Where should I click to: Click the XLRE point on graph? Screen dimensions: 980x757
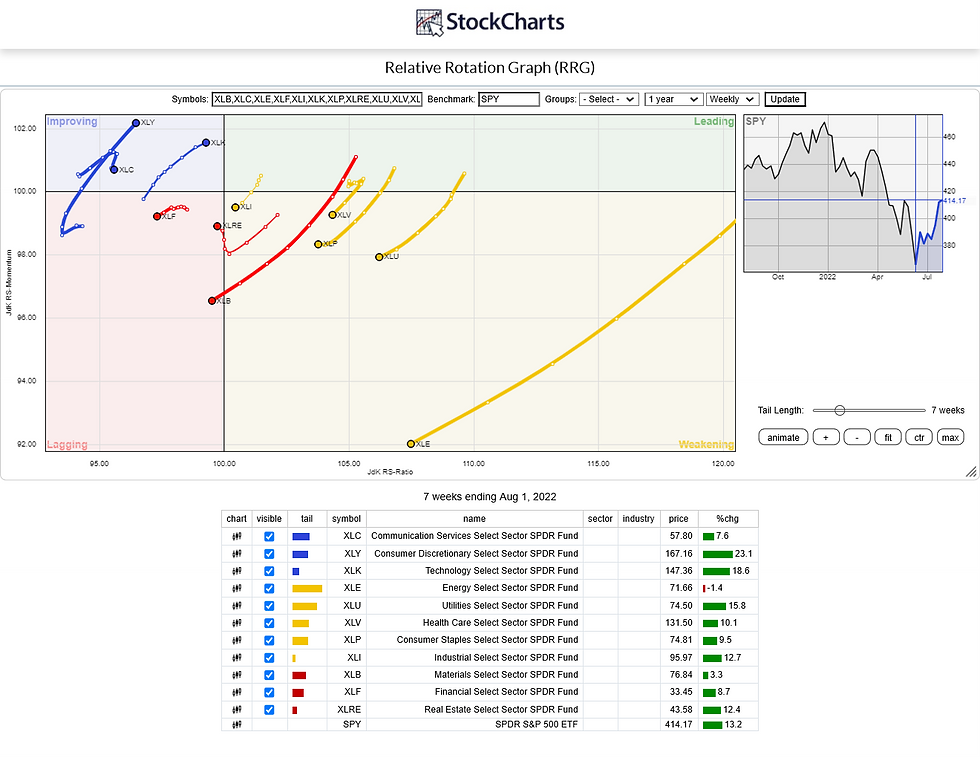tap(217, 226)
